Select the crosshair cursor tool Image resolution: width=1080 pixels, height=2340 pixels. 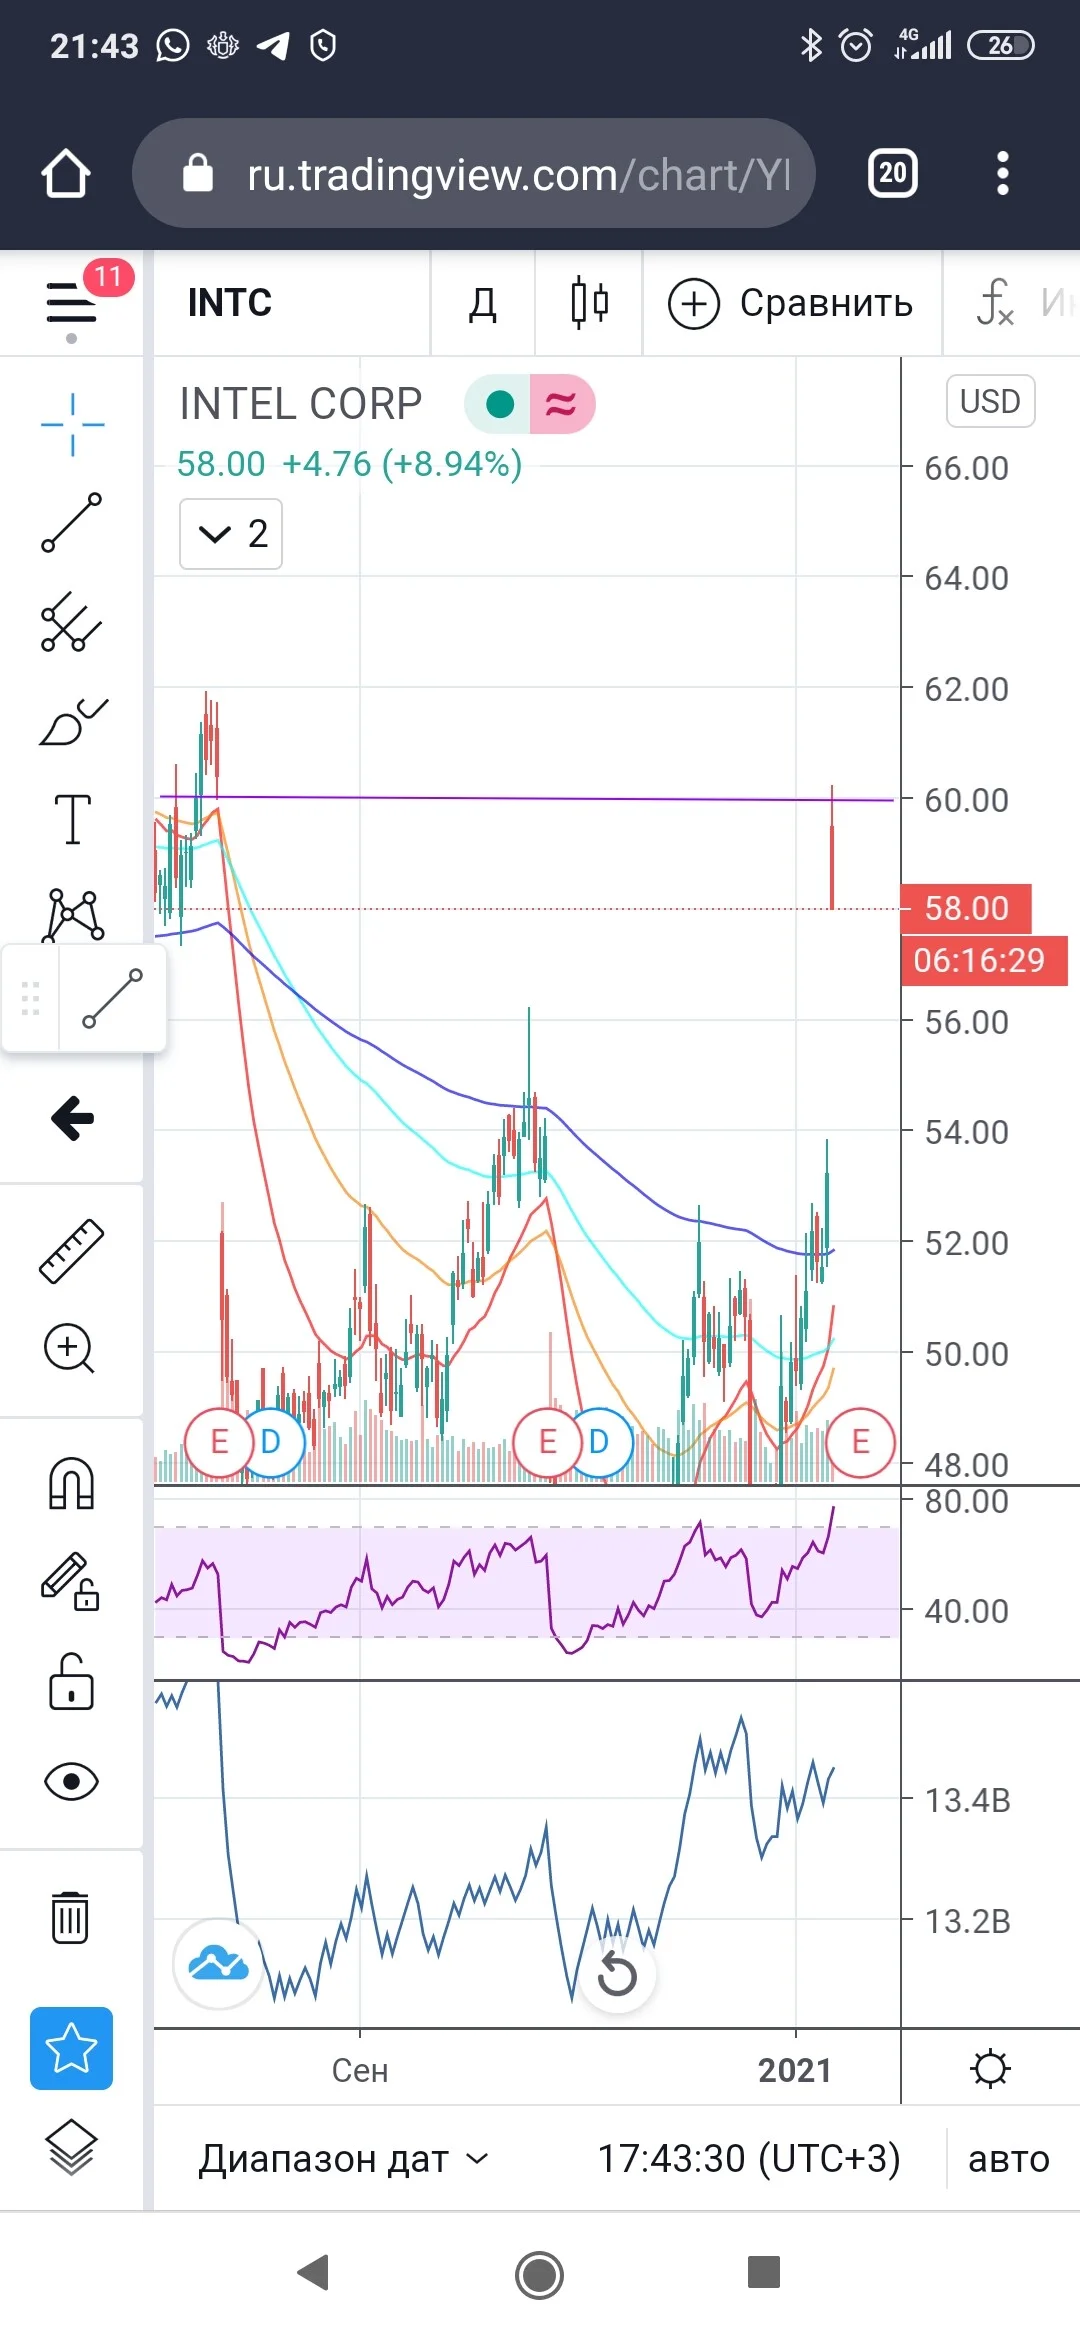(x=72, y=425)
